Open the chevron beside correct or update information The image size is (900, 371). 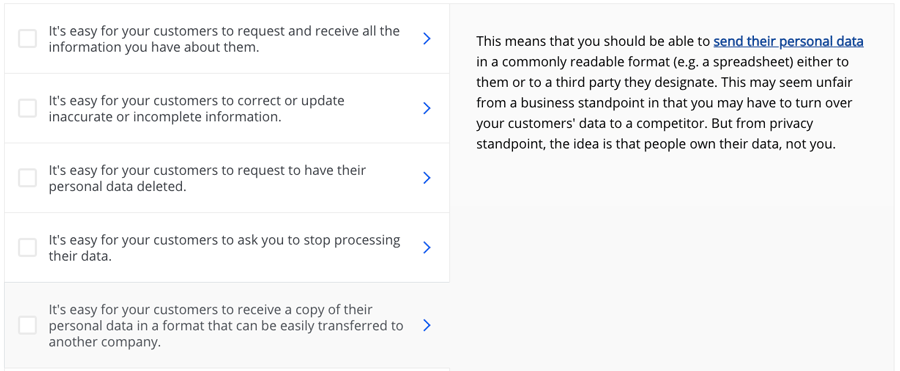[426, 108]
